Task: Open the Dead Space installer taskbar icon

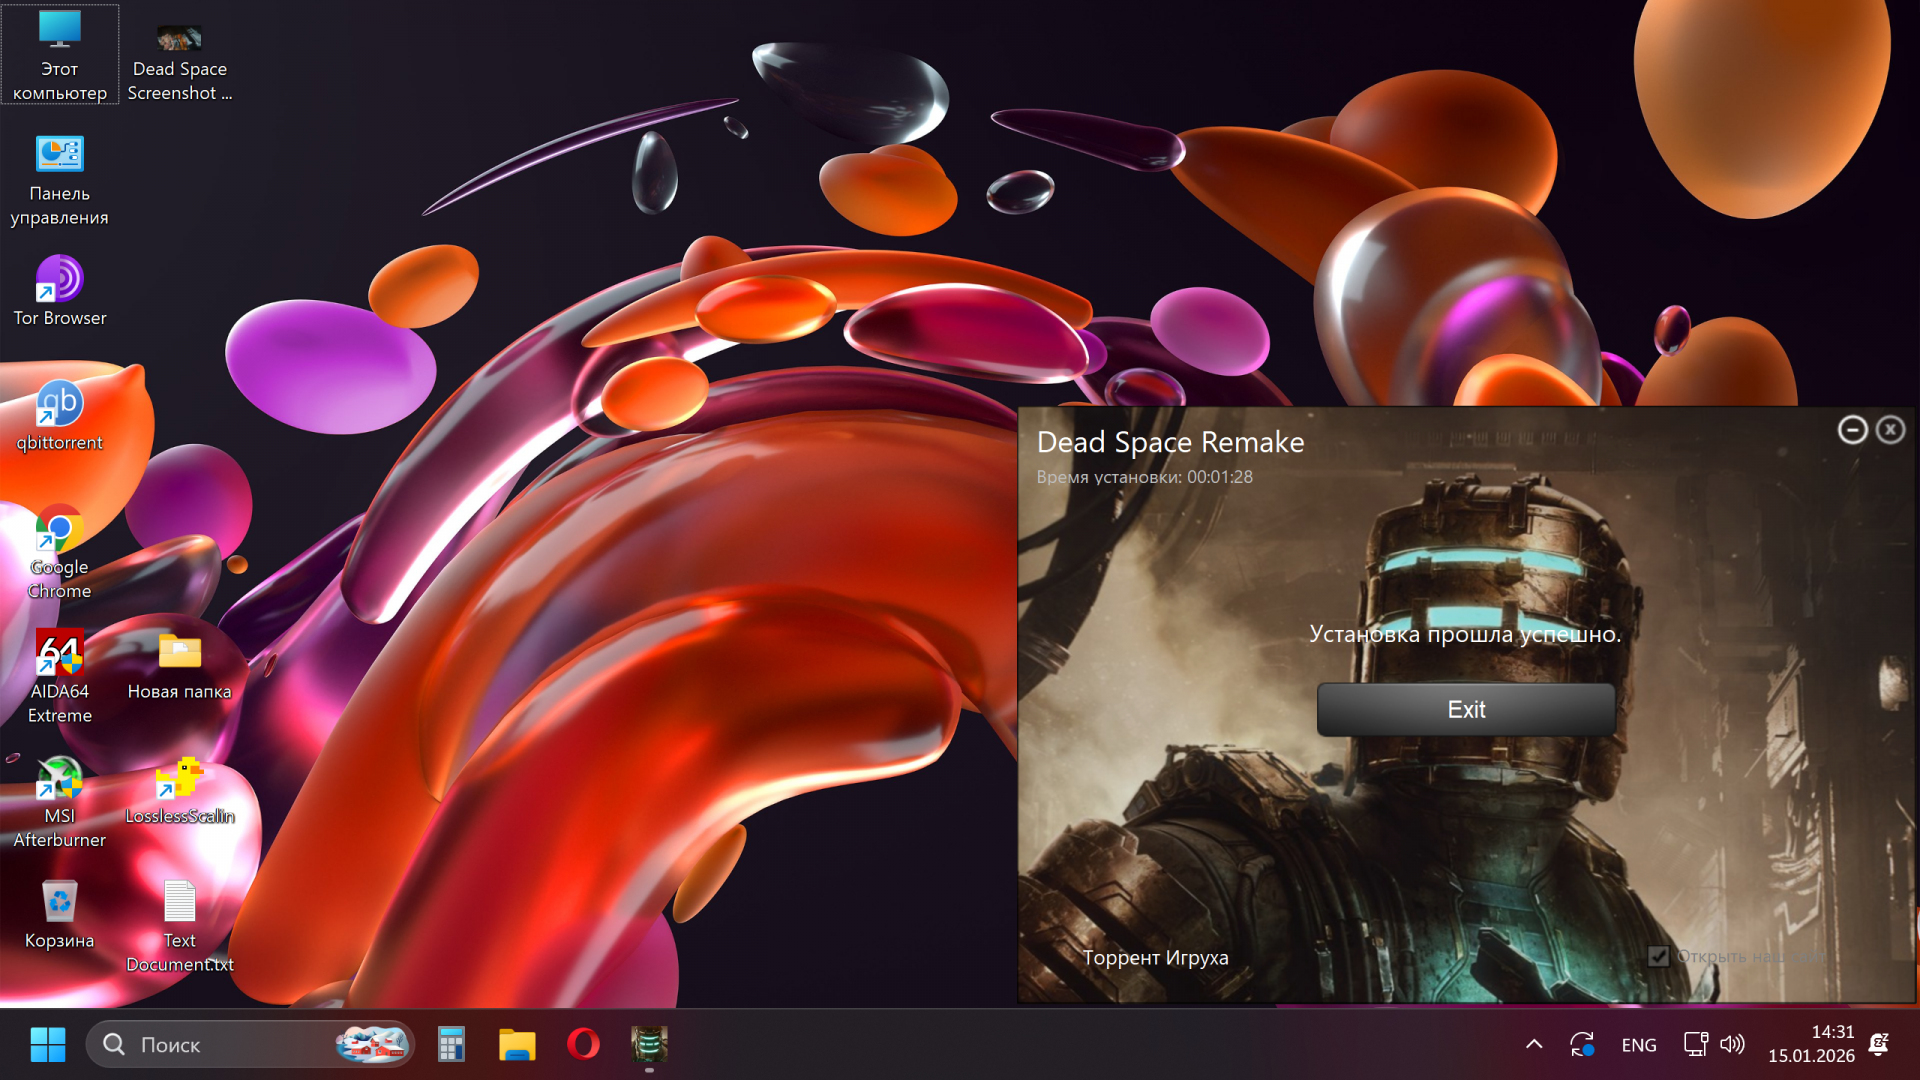Action: point(649,1045)
